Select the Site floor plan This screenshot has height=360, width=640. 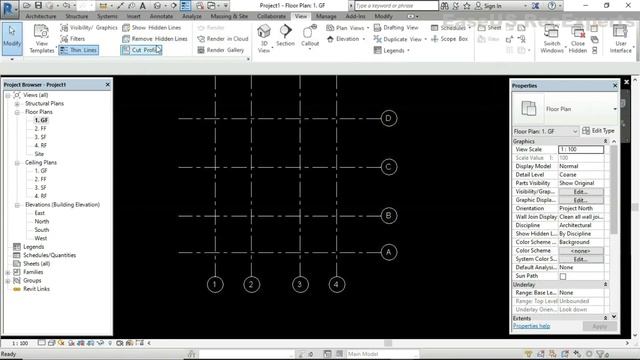[x=39, y=154]
